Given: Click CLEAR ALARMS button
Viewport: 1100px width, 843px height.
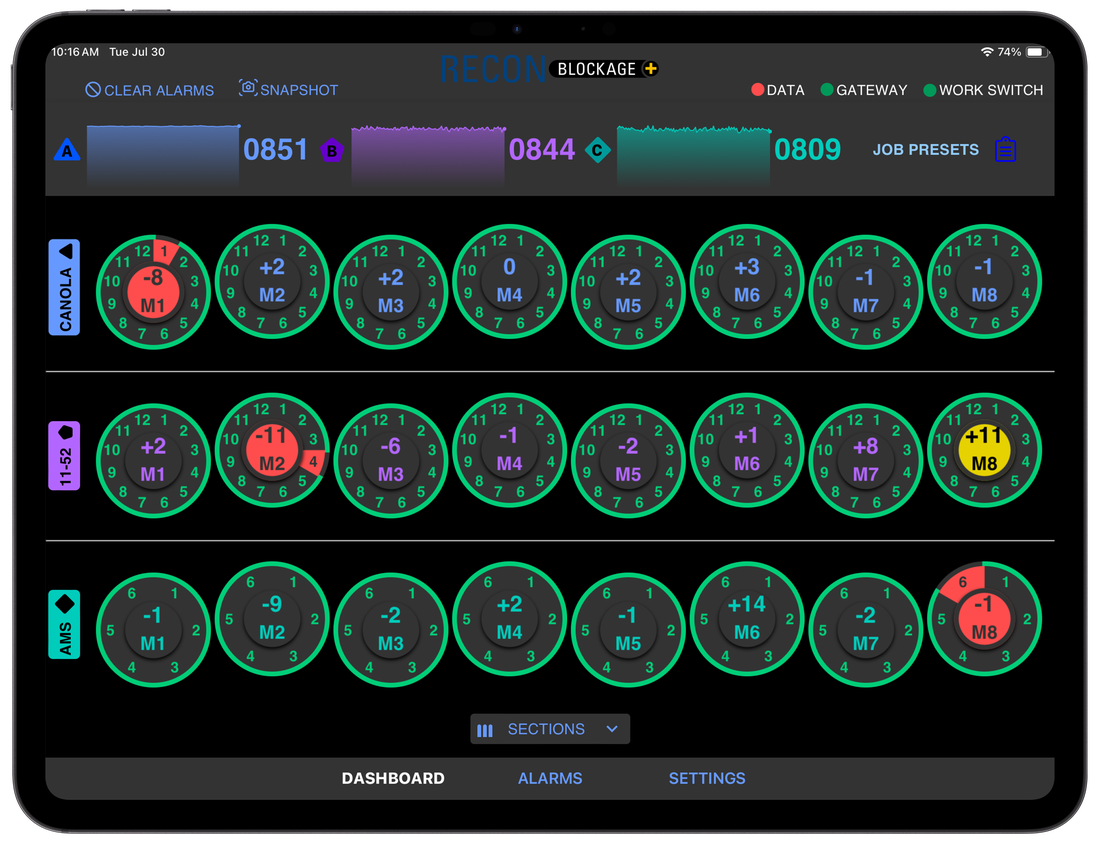Looking at the screenshot, I should (x=149, y=90).
